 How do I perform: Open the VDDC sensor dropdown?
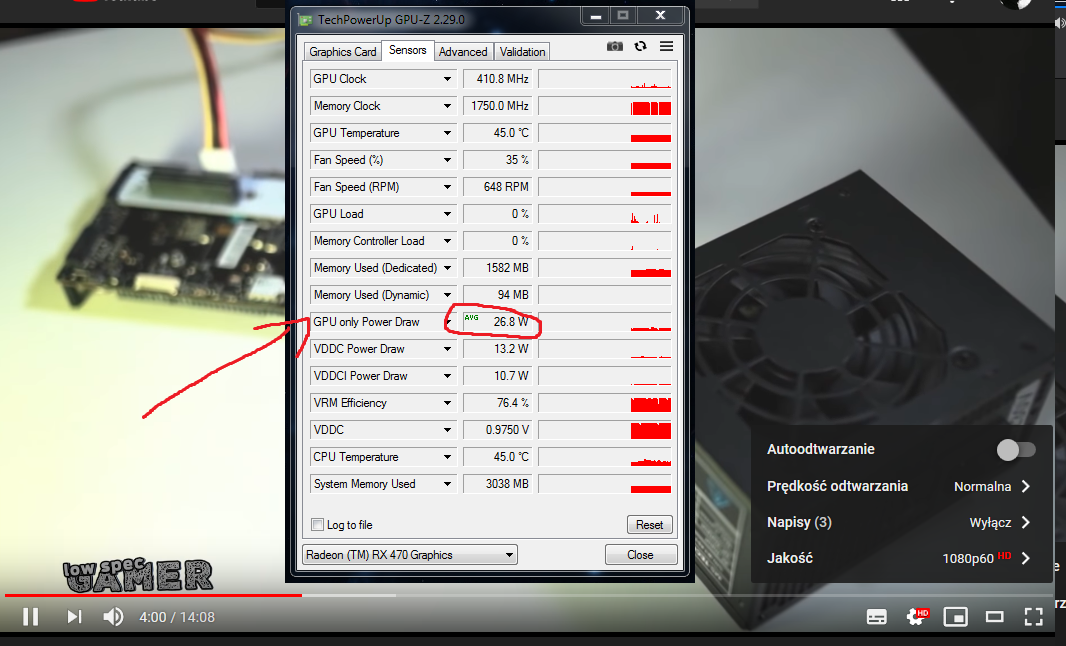pyautogui.click(x=447, y=430)
